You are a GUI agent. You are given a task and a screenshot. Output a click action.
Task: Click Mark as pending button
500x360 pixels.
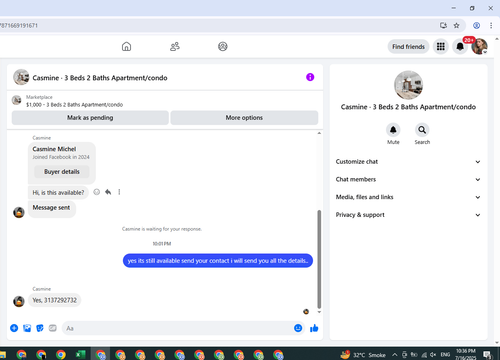(x=90, y=118)
